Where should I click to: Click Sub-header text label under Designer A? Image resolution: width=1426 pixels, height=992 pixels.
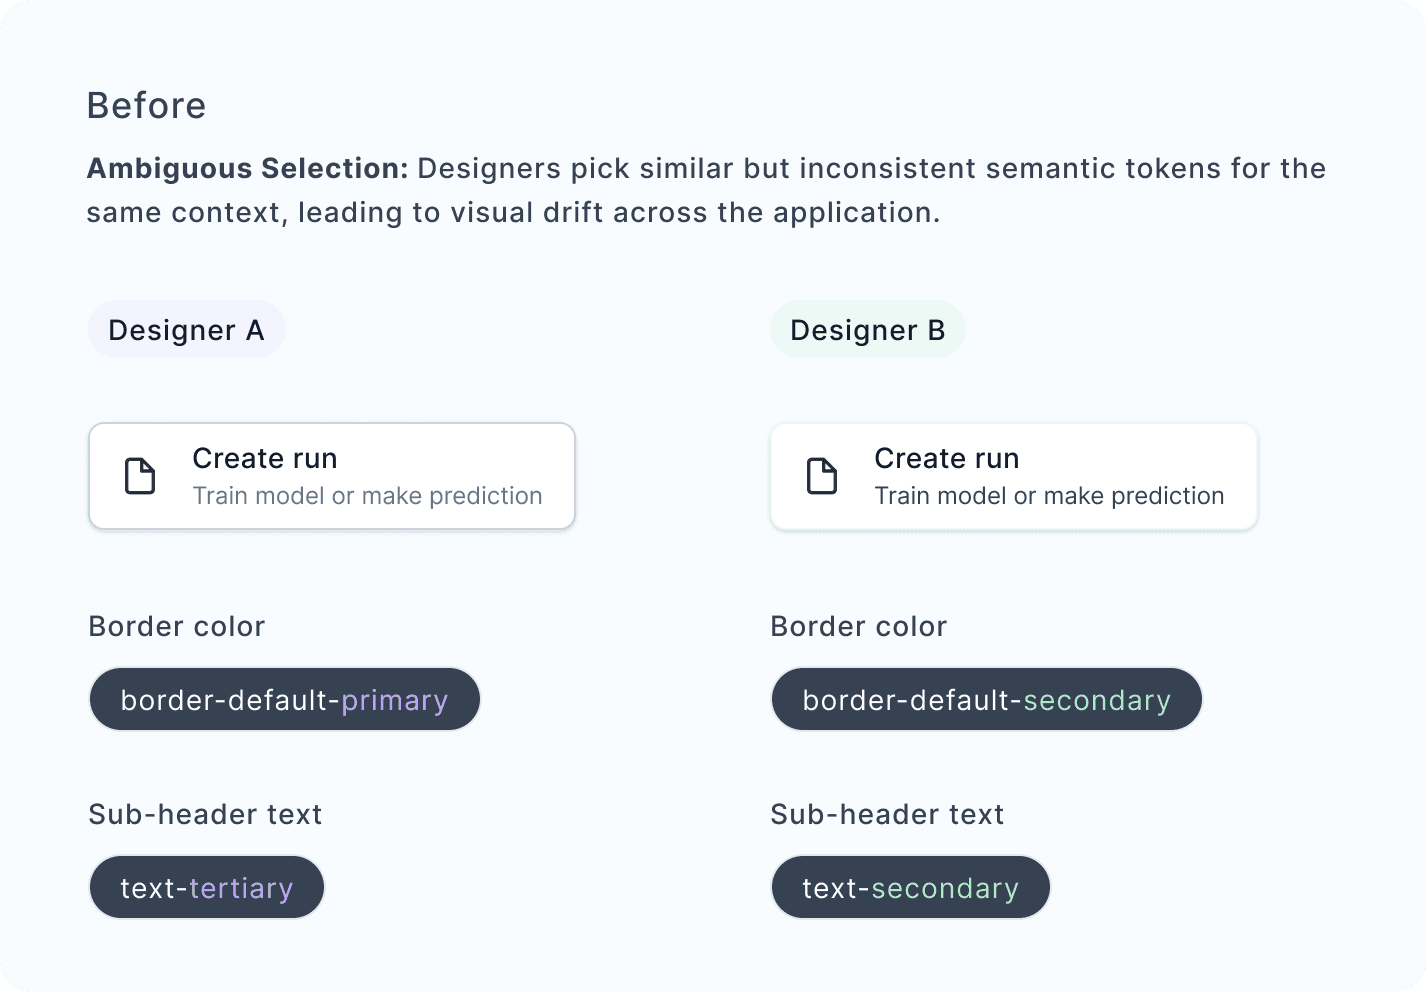click(x=206, y=815)
